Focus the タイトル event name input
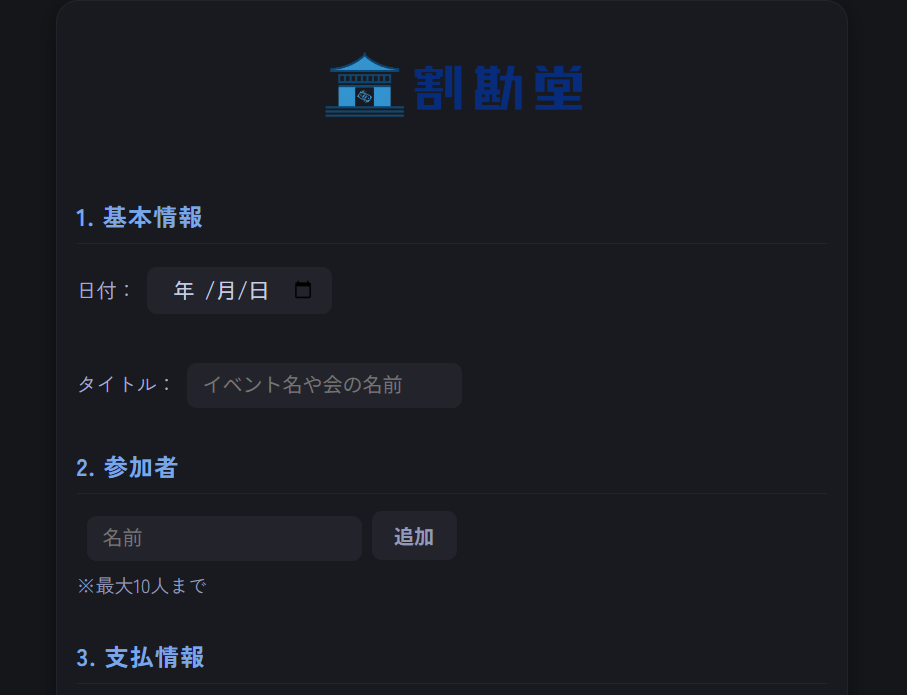This screenshot has width=907, height=695. pos(324,385)
